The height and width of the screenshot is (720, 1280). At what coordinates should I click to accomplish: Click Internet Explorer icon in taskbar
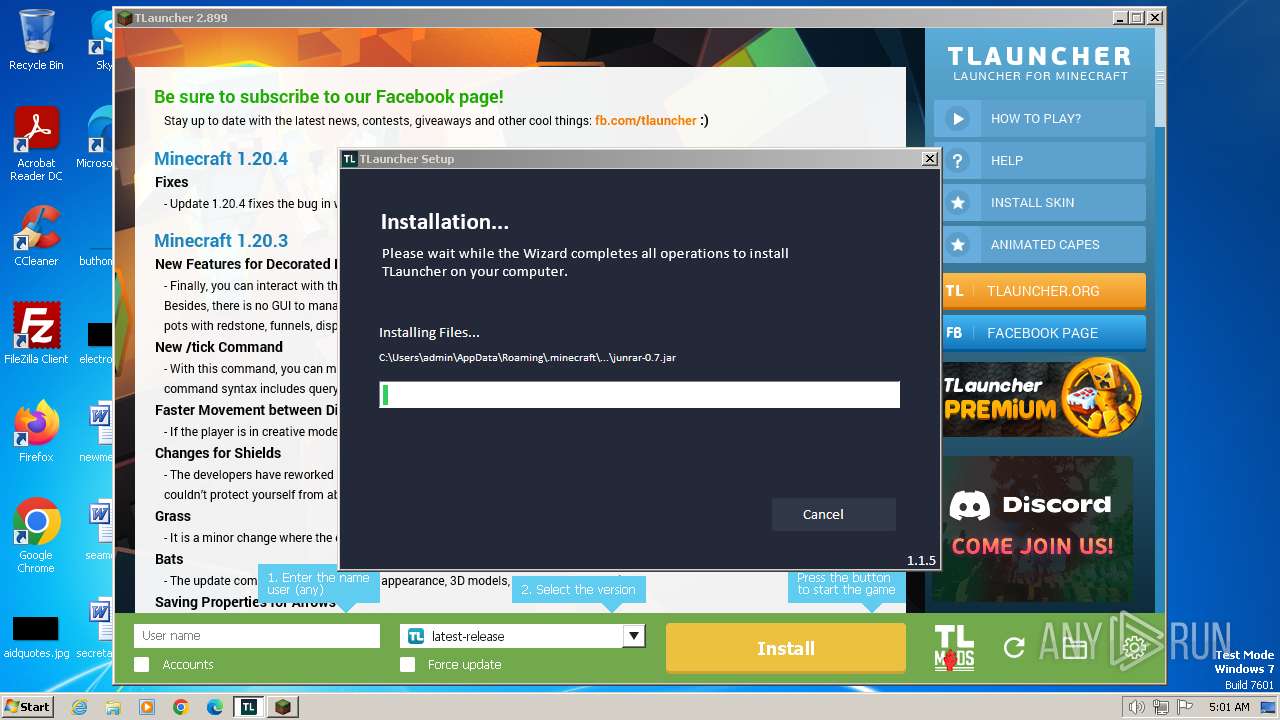(79, 707)
